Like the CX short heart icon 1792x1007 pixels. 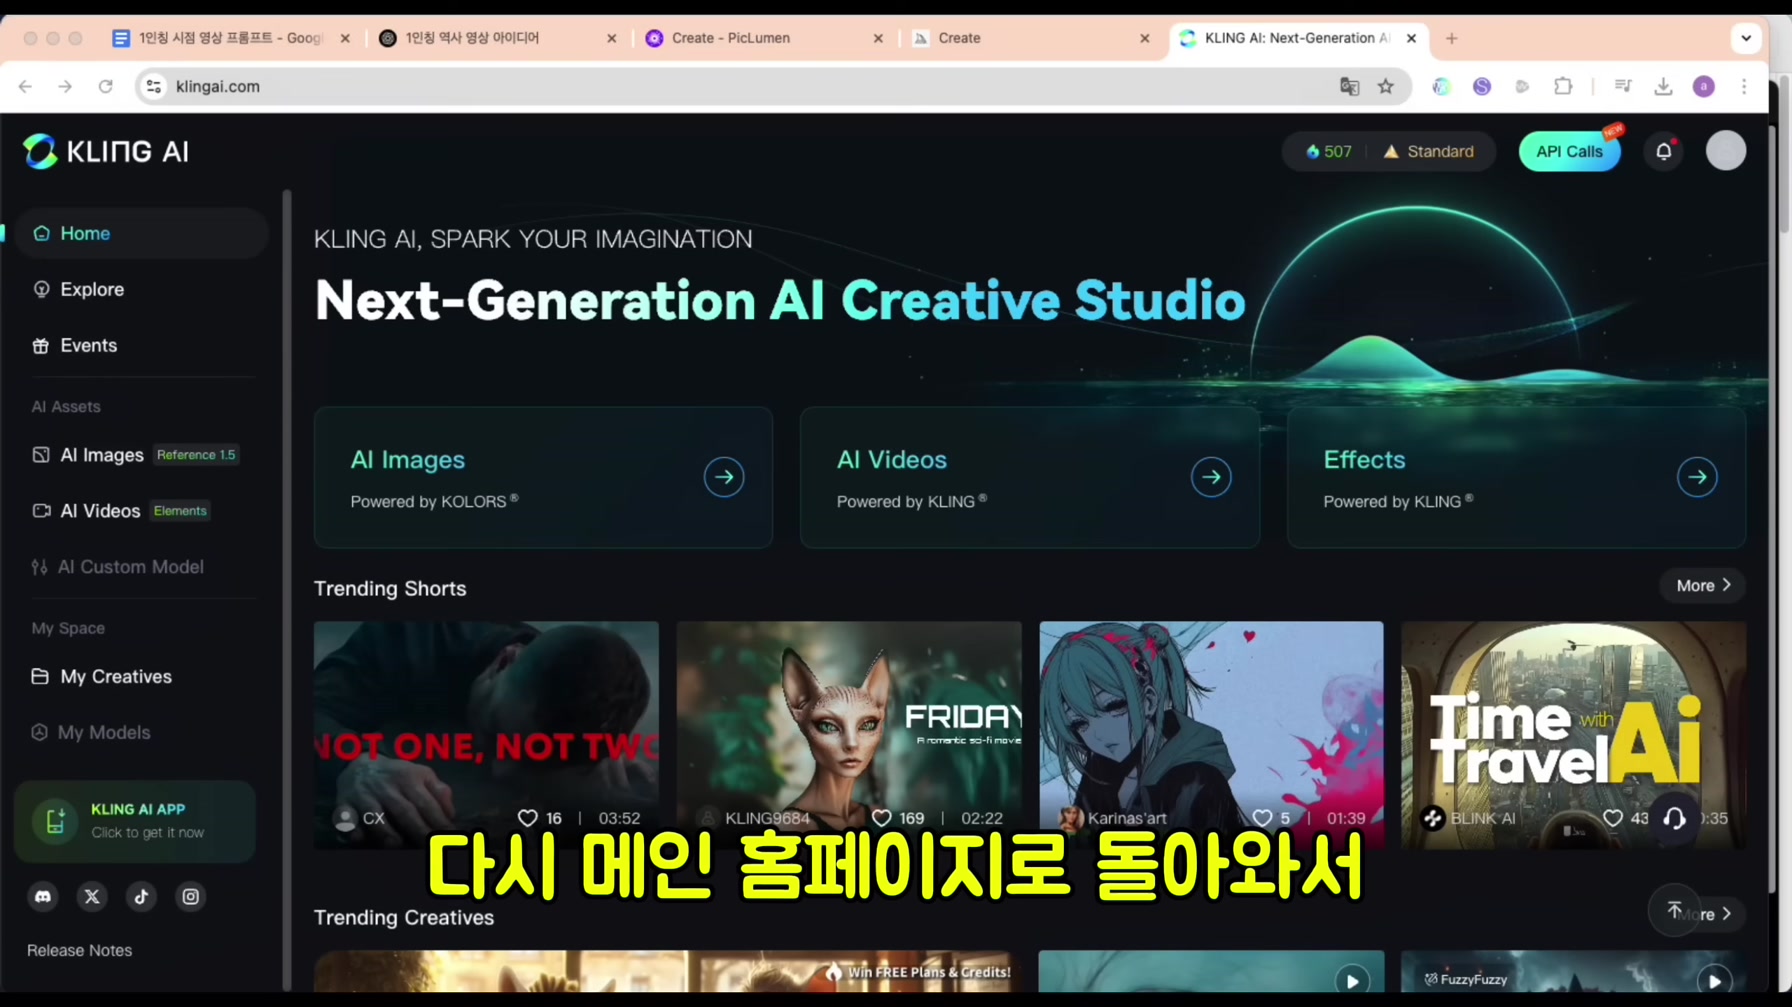(x=527, y=818)
